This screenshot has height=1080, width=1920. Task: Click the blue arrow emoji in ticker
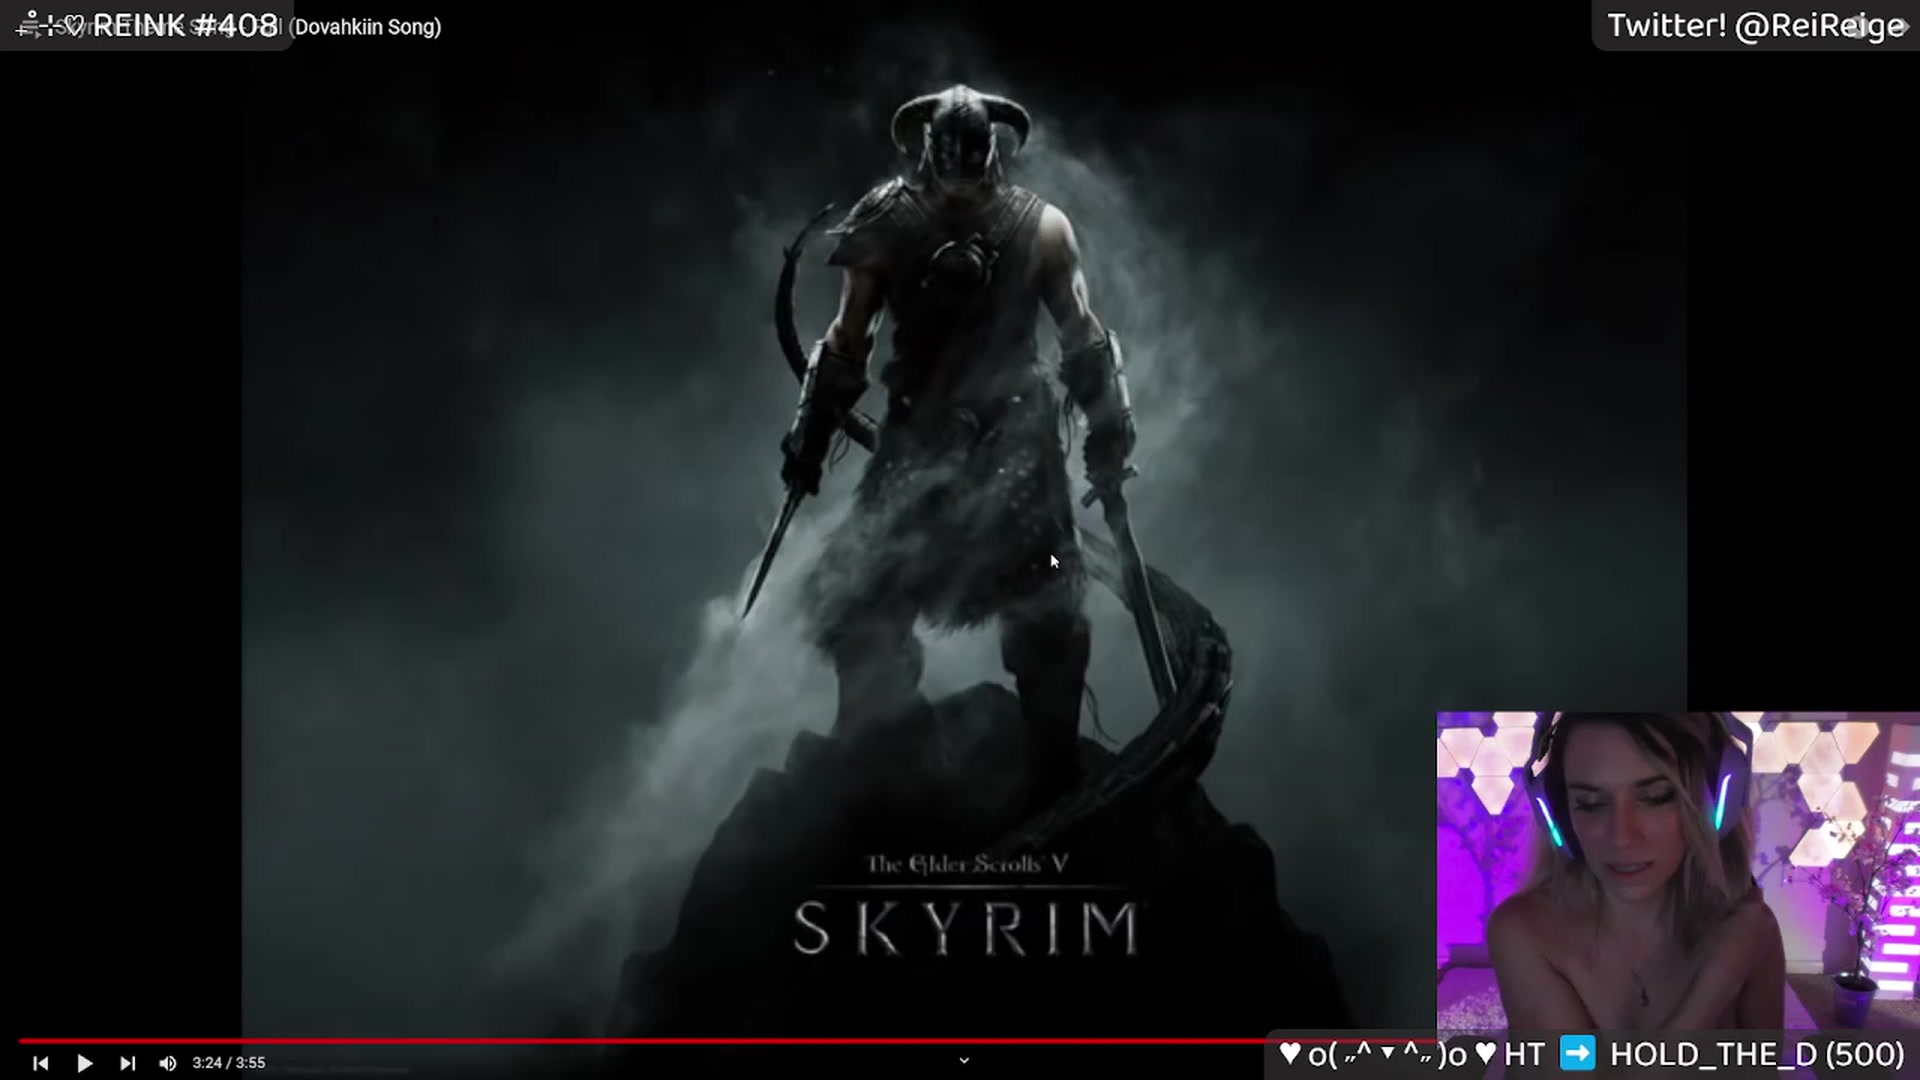click(x=1577, y=1054)
